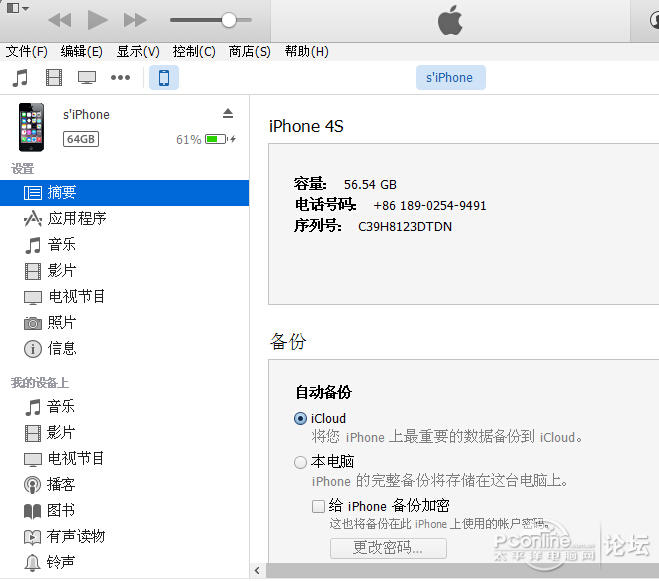This screenshot has width=659, height=581.
Task: Open the mini player dropdown at top-left
Action: tap(17, 8)
